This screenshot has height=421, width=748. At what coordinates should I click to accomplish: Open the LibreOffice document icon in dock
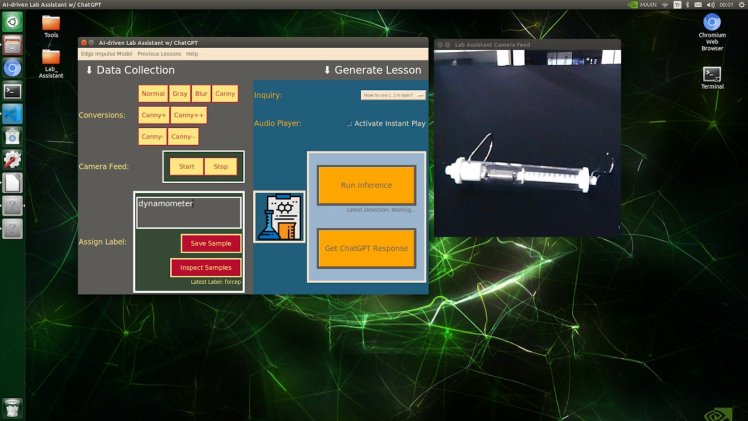12,183
